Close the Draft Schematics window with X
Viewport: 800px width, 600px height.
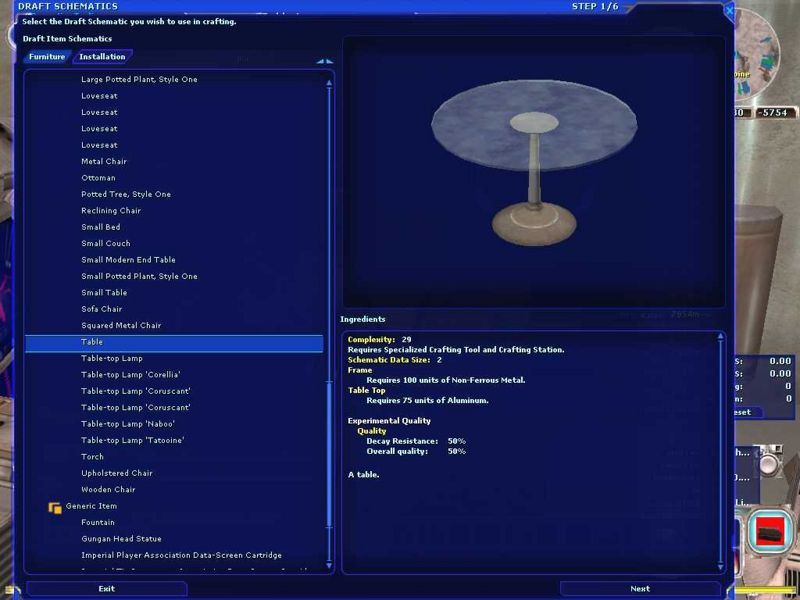tap(728, 11)
